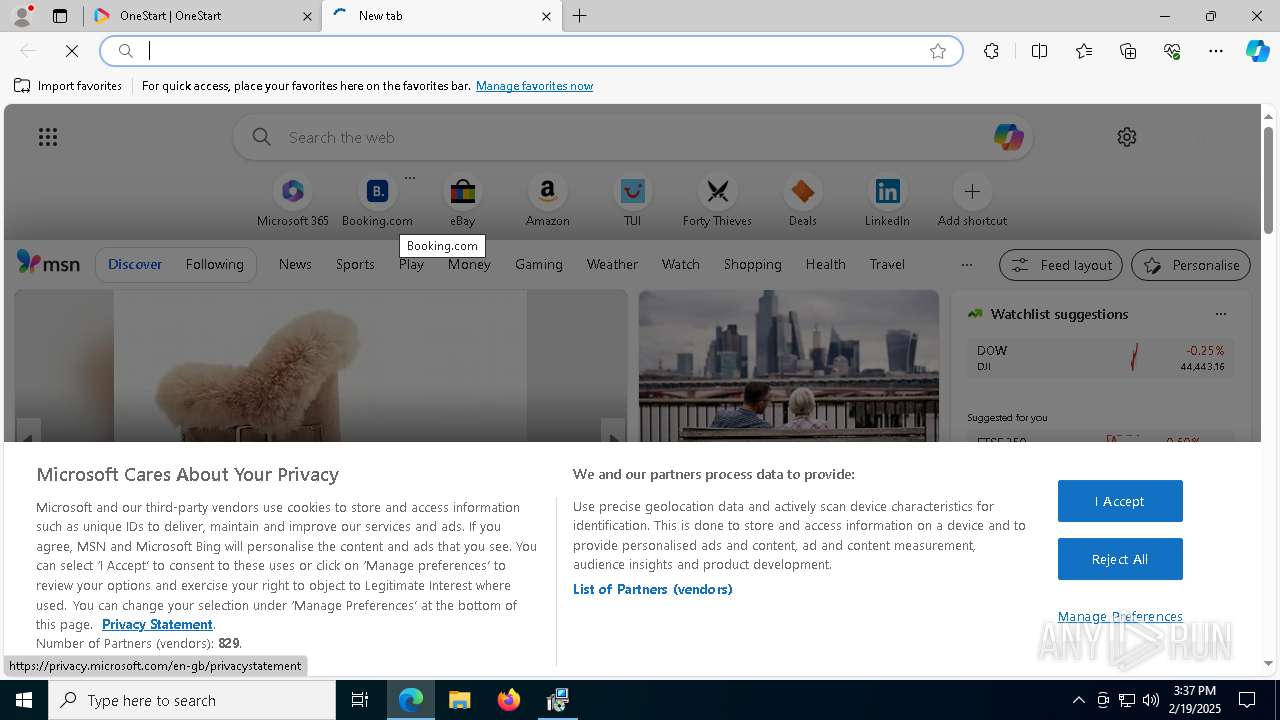This screenshot has width=1280, height=720.
Task: Open the Shopping category
Action: 753,264
